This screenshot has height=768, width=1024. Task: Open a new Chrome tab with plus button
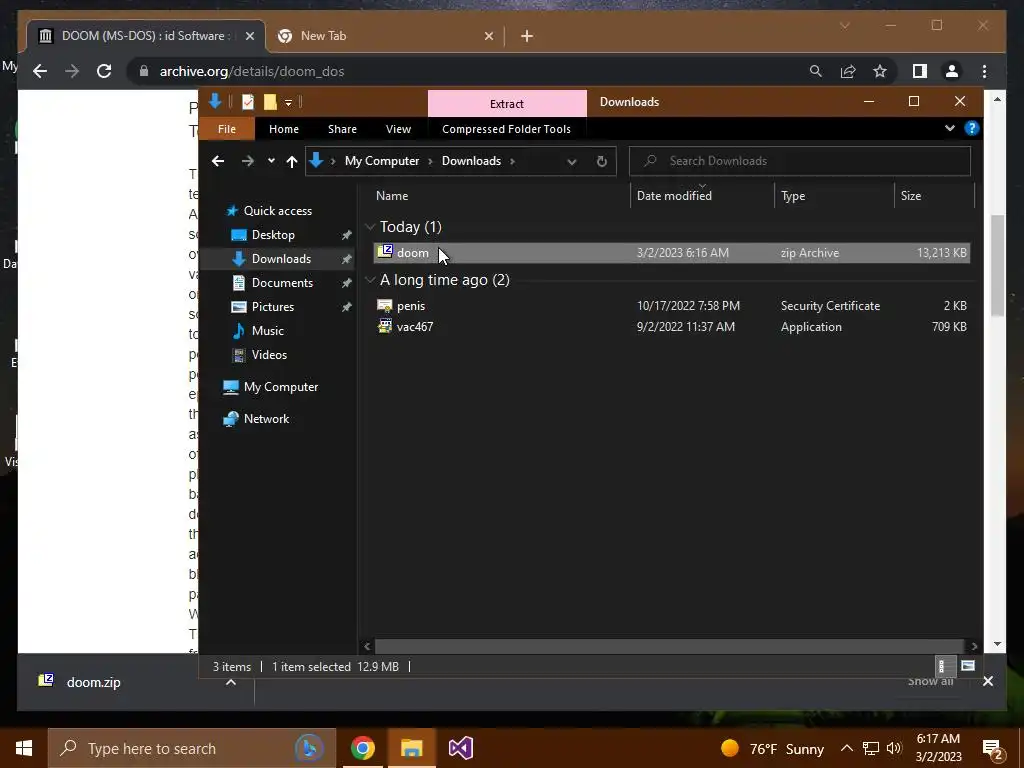point(527,37)
